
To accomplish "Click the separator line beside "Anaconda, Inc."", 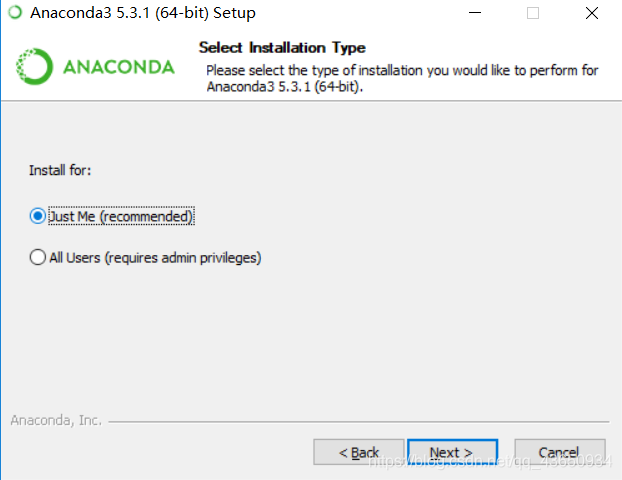I will [359, 422].
